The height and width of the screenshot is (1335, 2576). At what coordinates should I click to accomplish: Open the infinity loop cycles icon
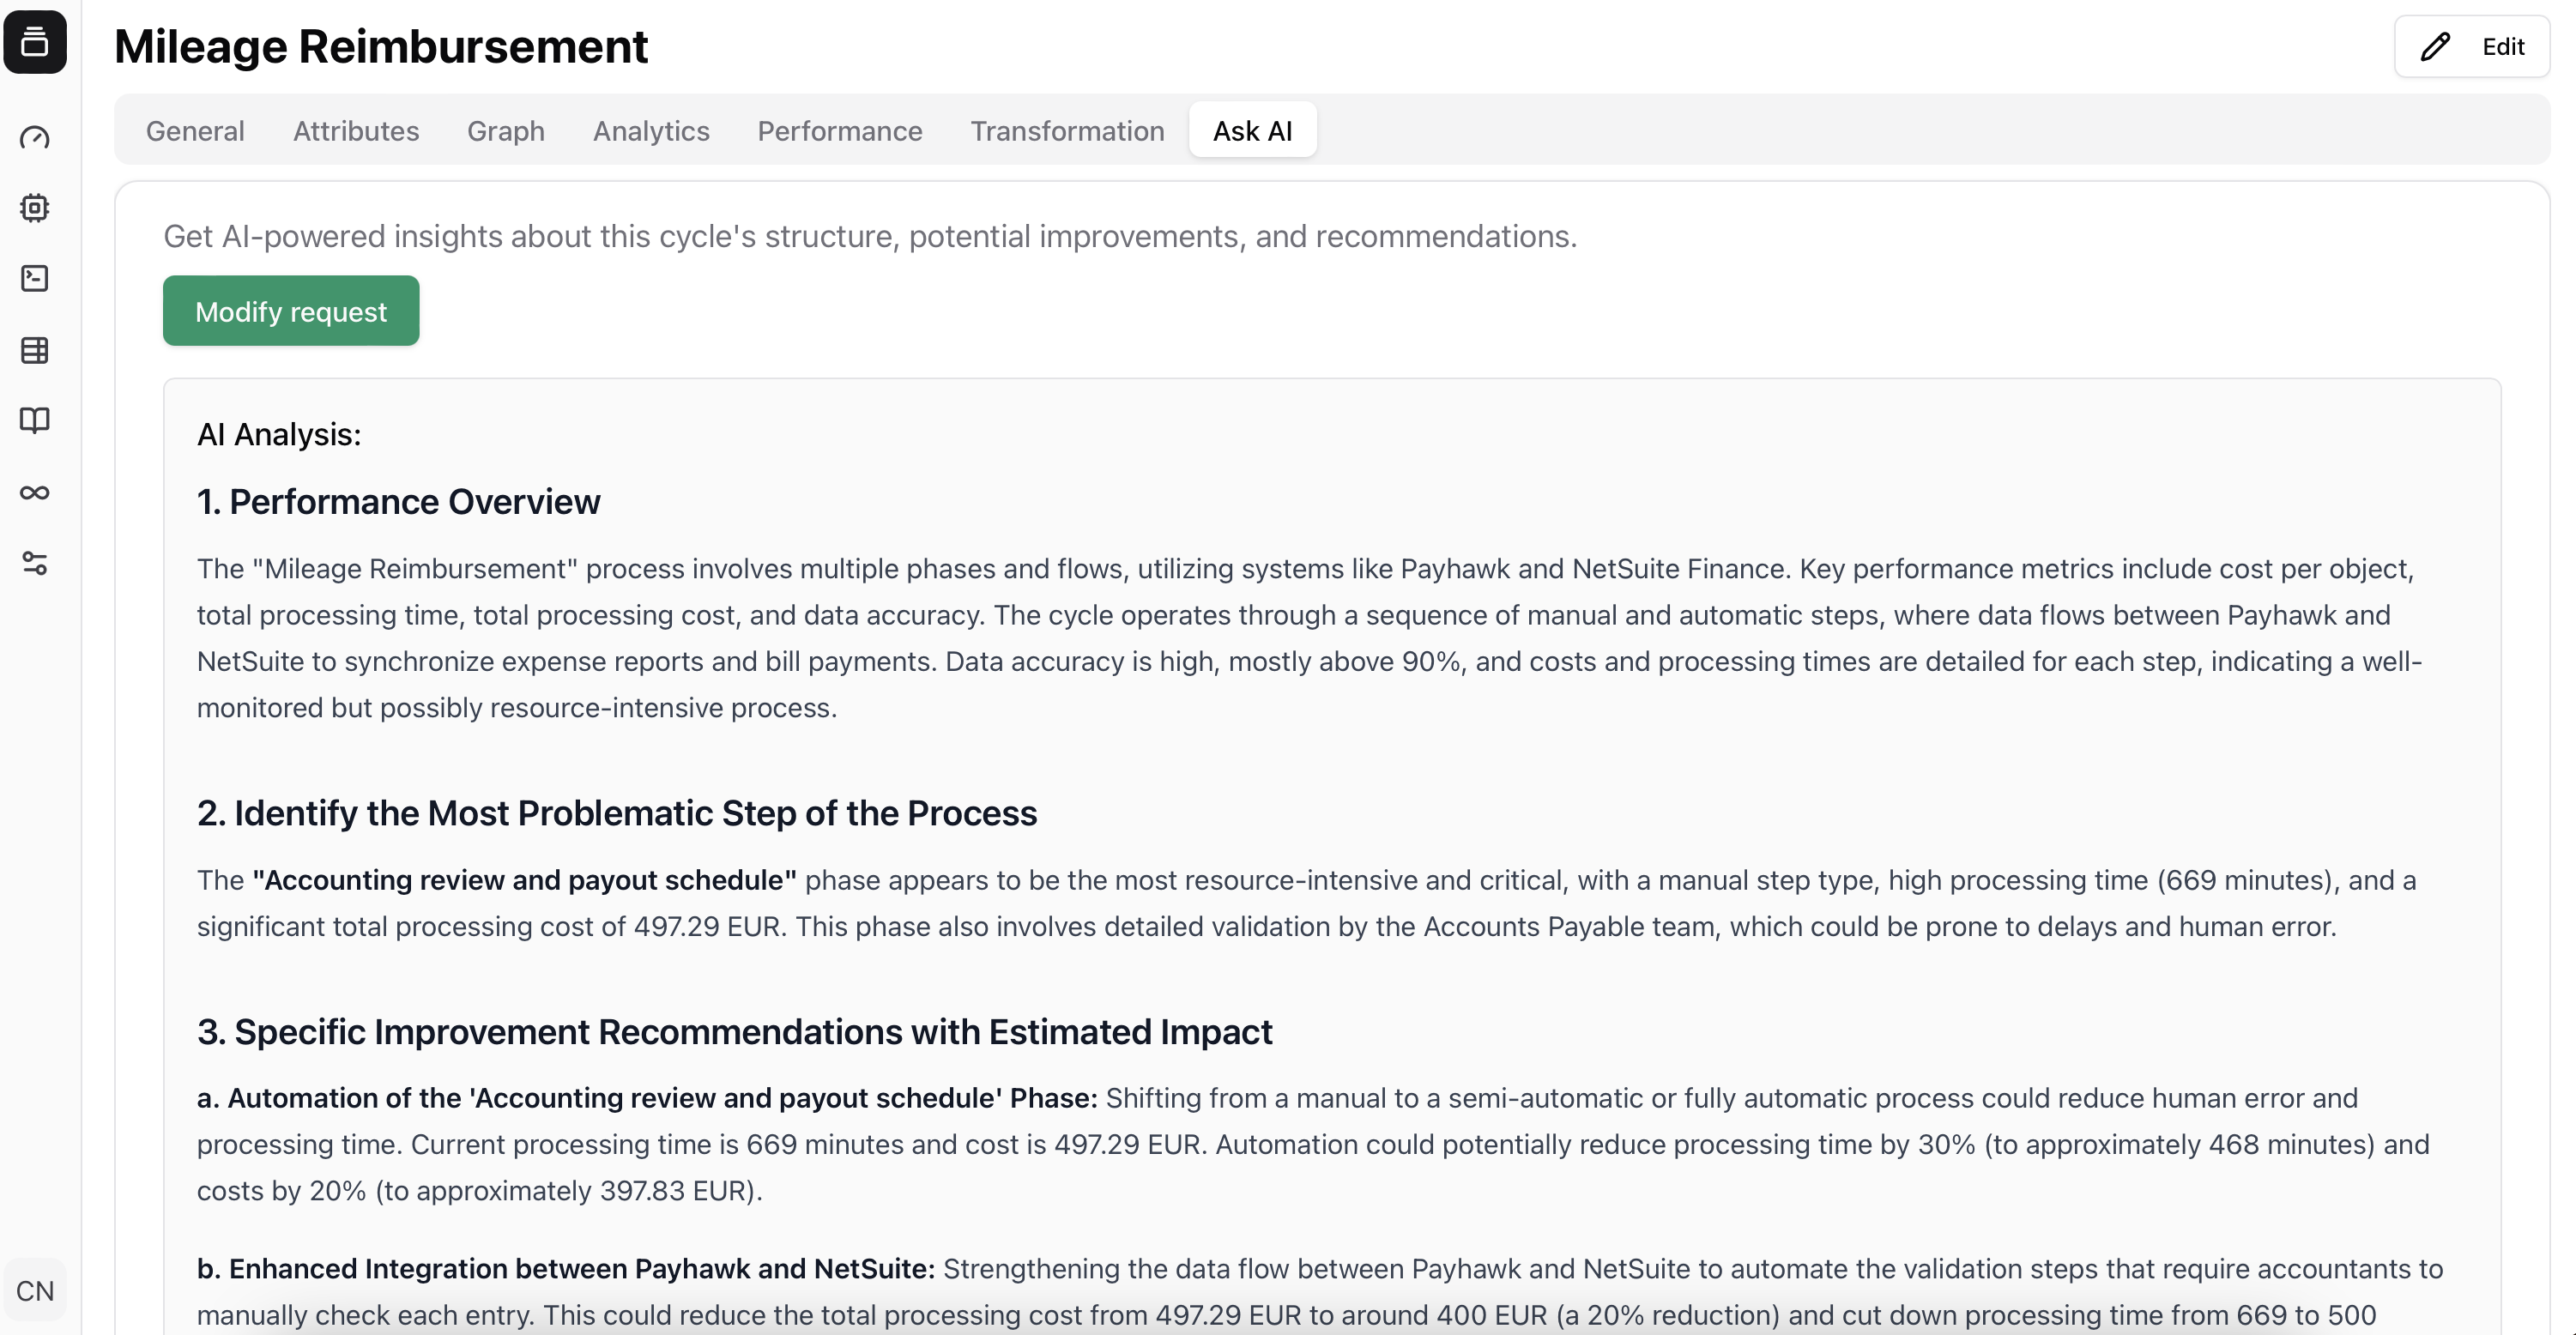point(35,493)
